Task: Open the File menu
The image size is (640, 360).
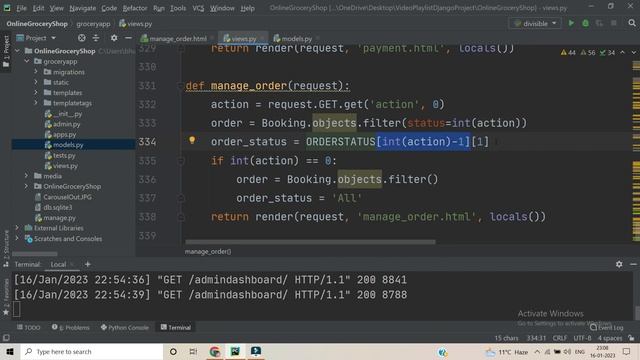Action: point(21,8)
